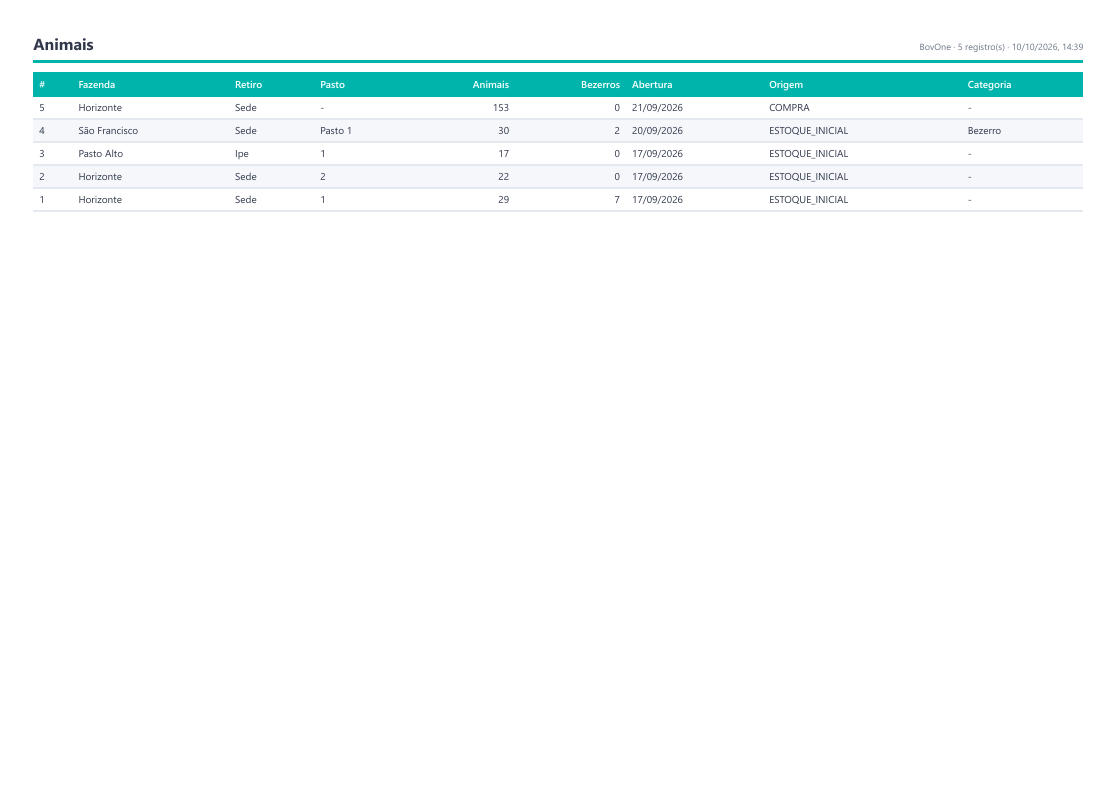Click the Origem column header
Viewport: 1116px width, 787px height.
(786, 85)
